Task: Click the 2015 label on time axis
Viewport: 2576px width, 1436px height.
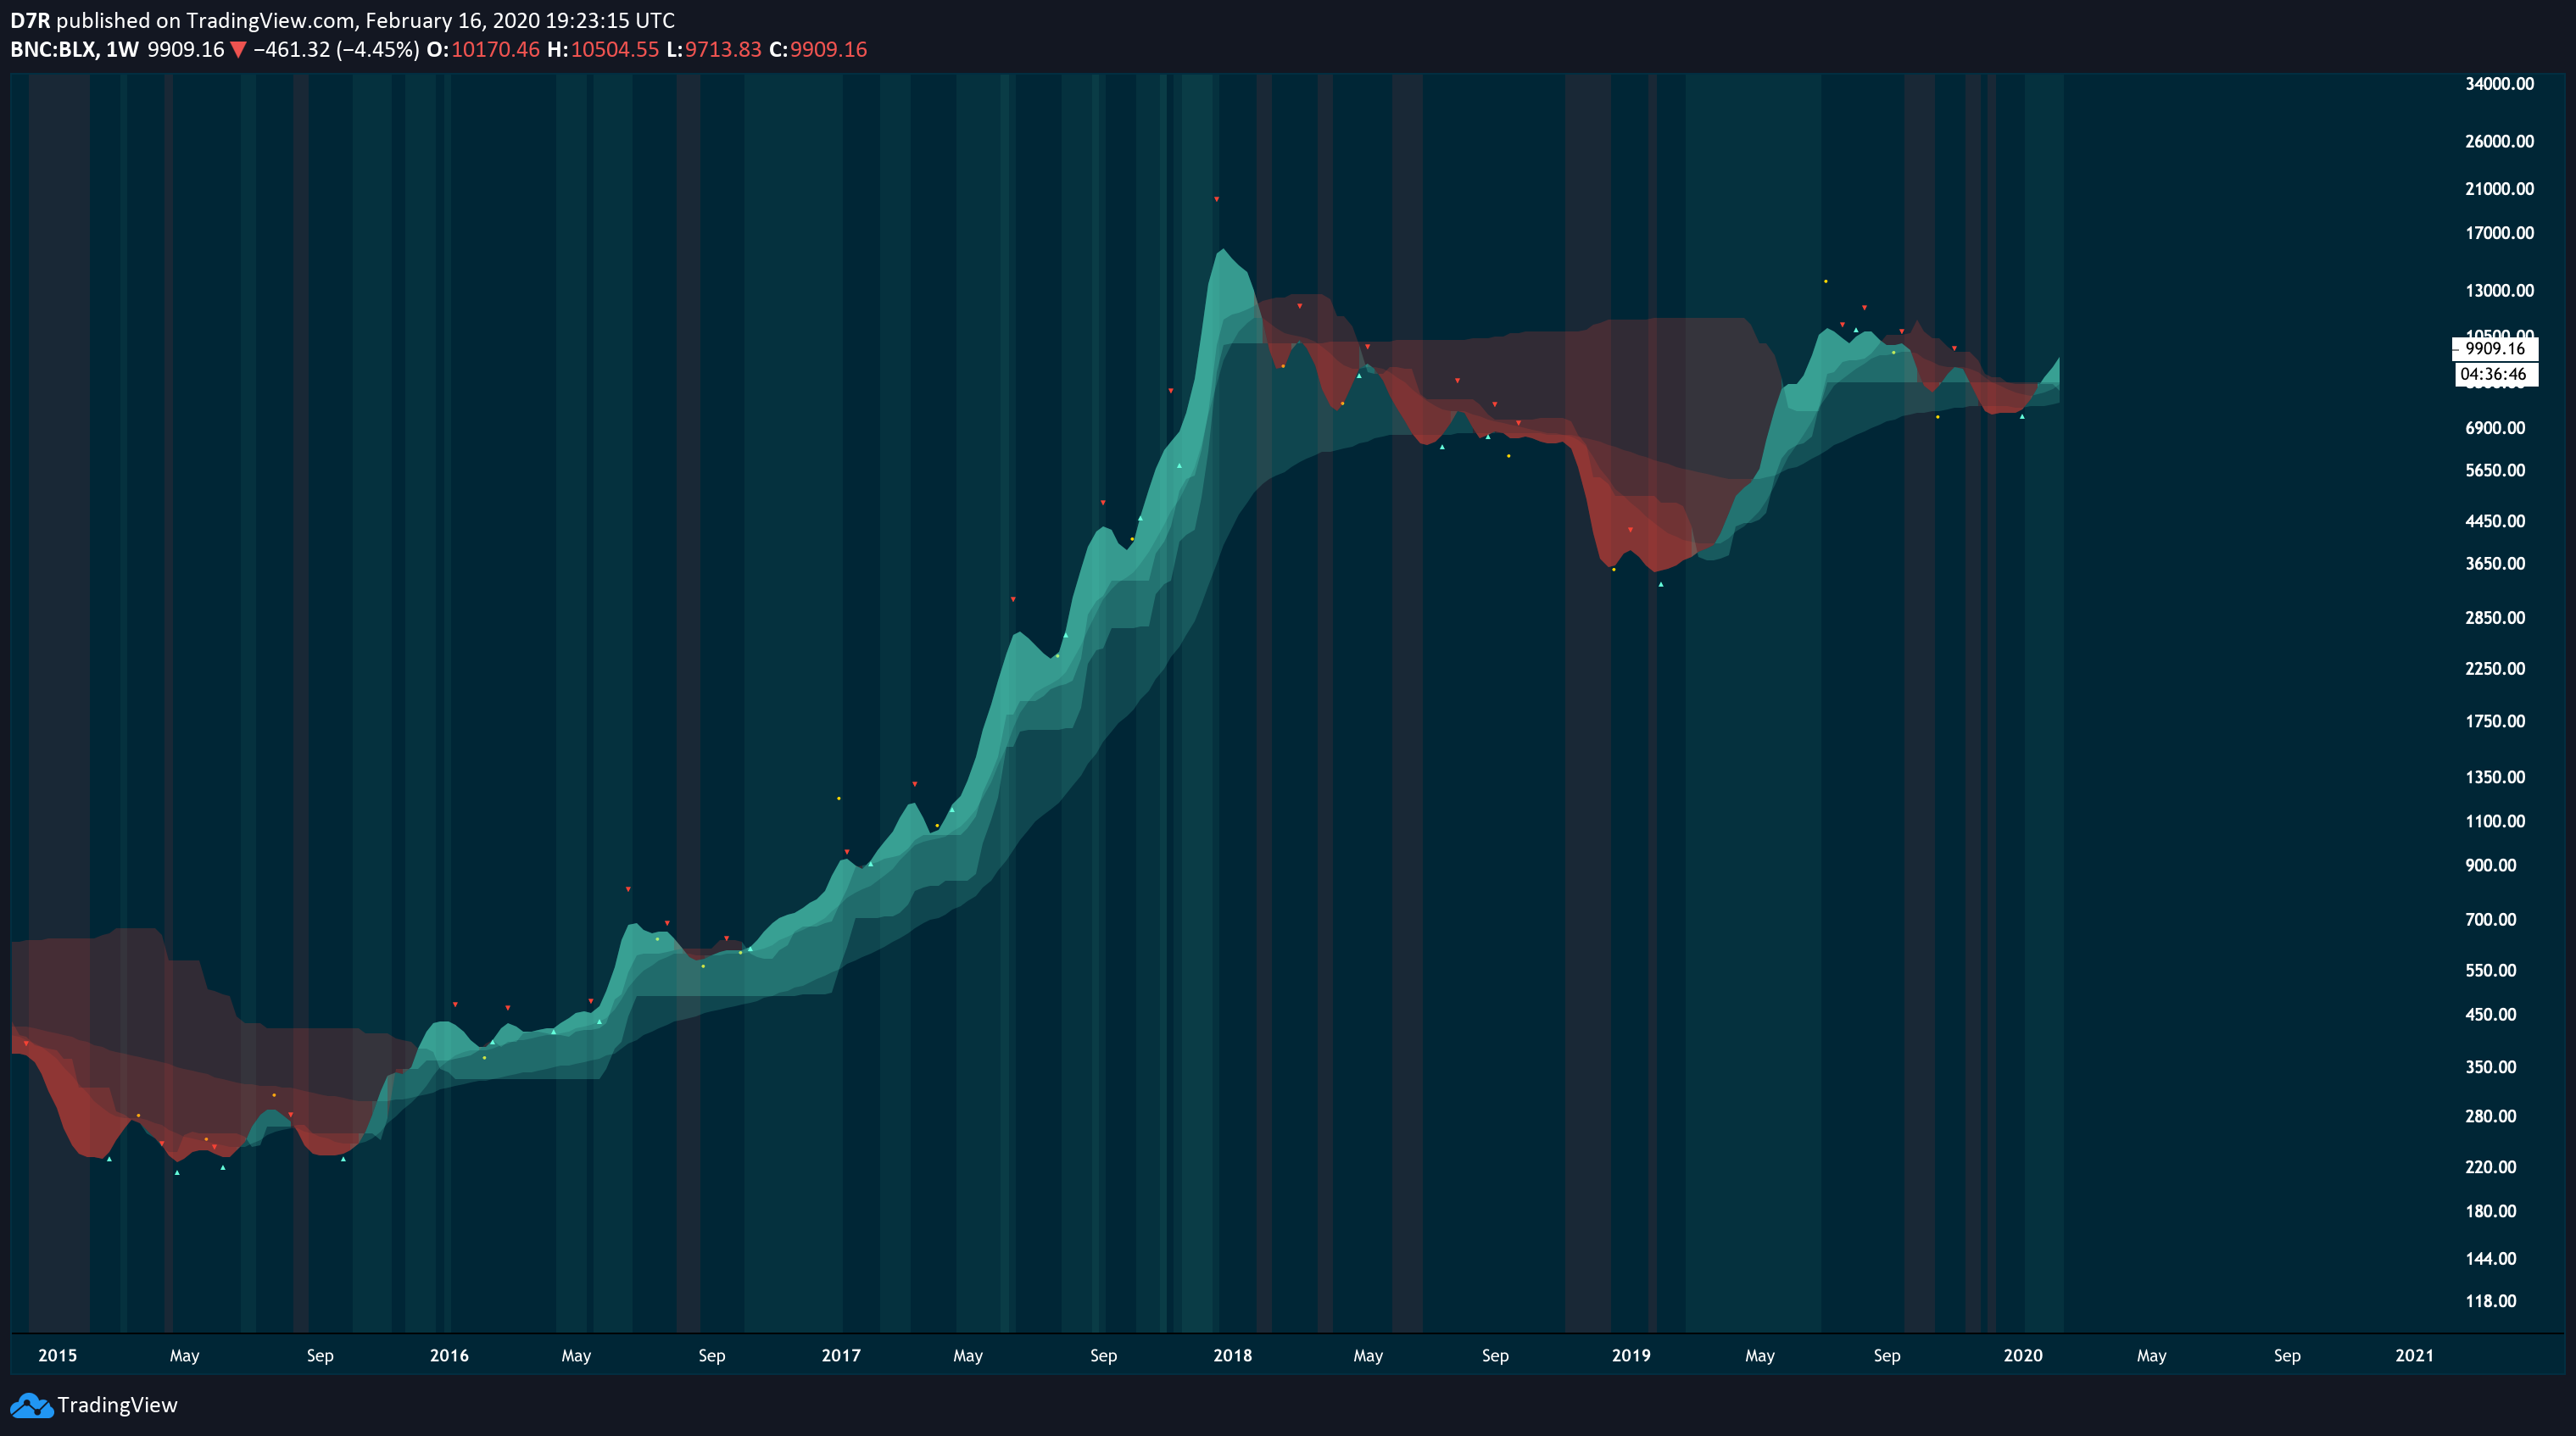Action: [x=57, y=1356]
